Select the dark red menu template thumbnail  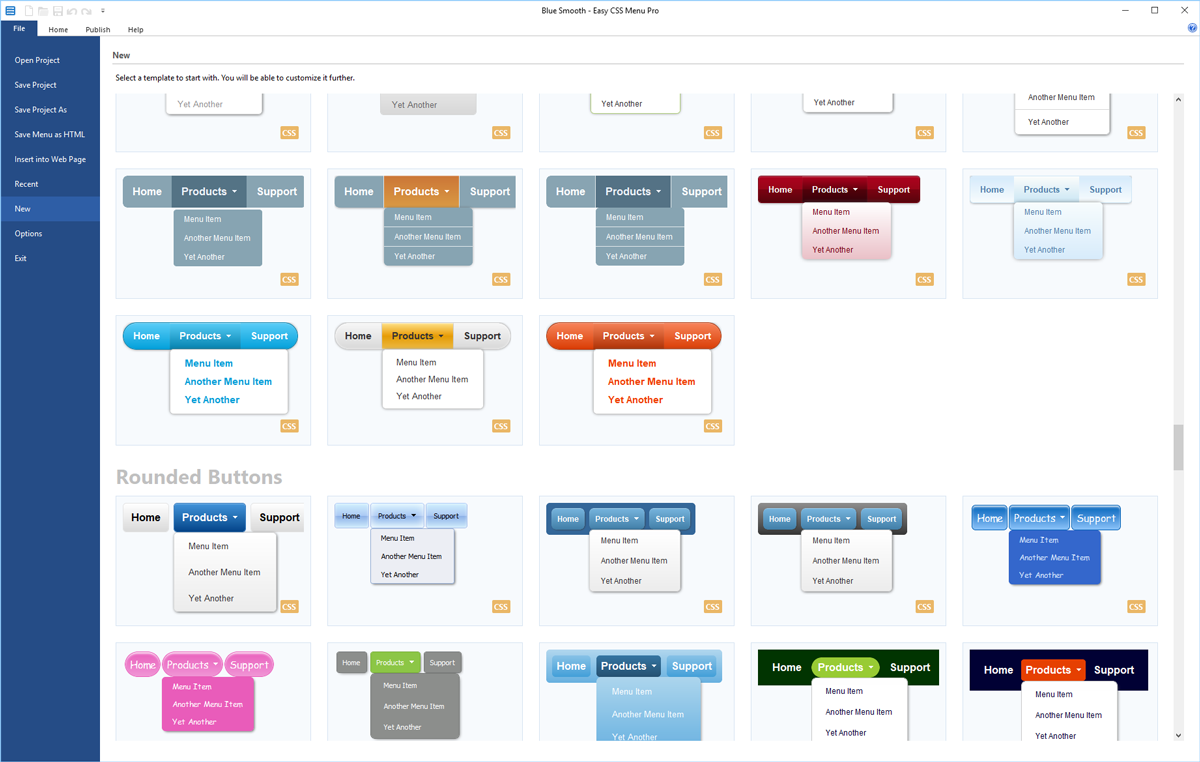click(848, 233)
